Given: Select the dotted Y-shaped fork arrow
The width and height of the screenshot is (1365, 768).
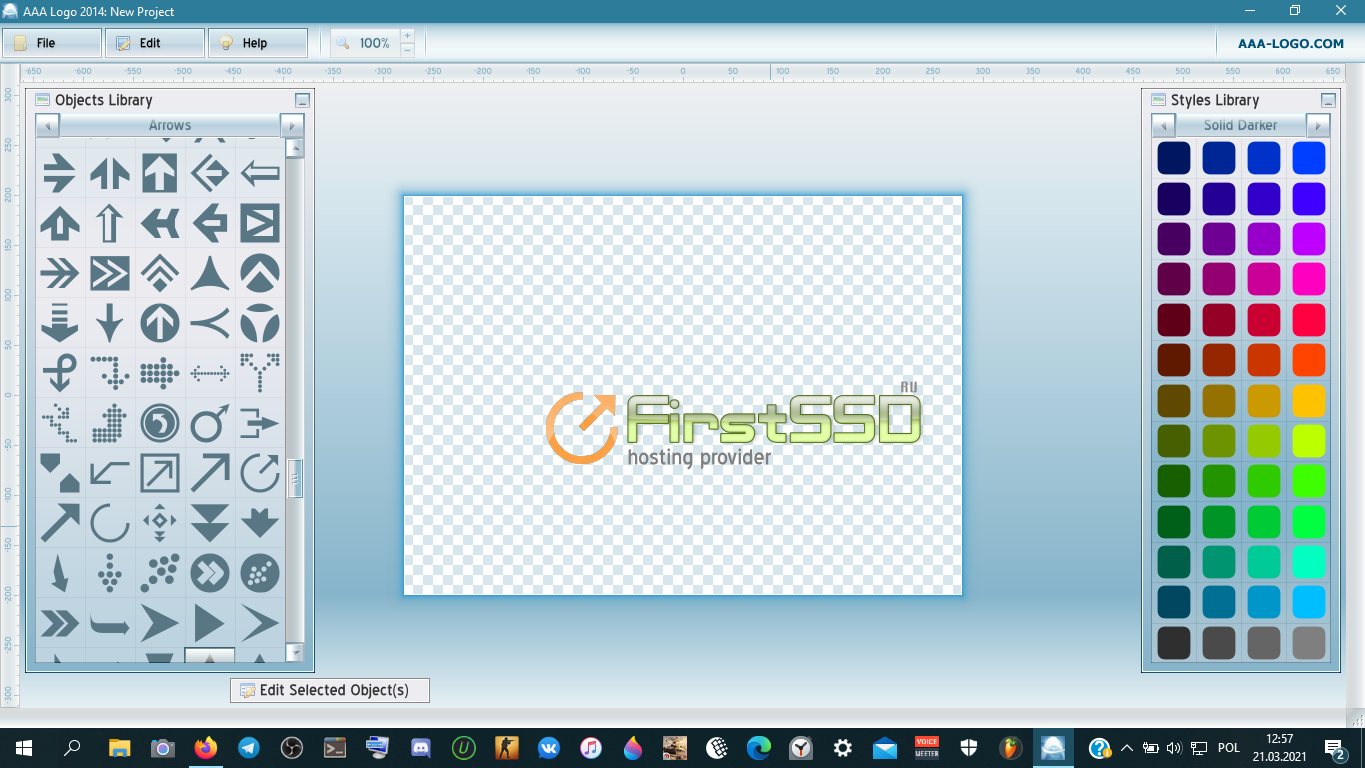Looking at the screenshot, I should [x=260, y=371].
